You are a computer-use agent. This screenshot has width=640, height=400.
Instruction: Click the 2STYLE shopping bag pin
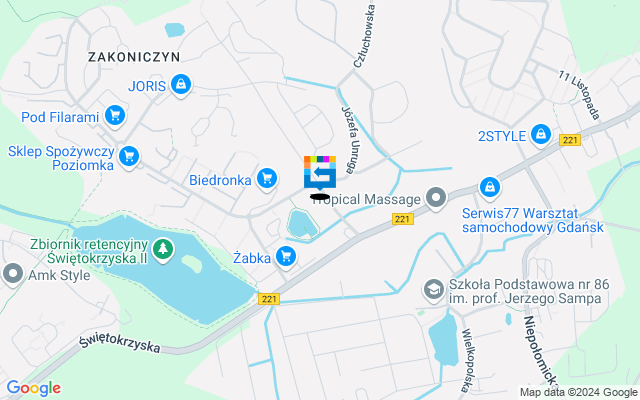(x=541, y=135)
